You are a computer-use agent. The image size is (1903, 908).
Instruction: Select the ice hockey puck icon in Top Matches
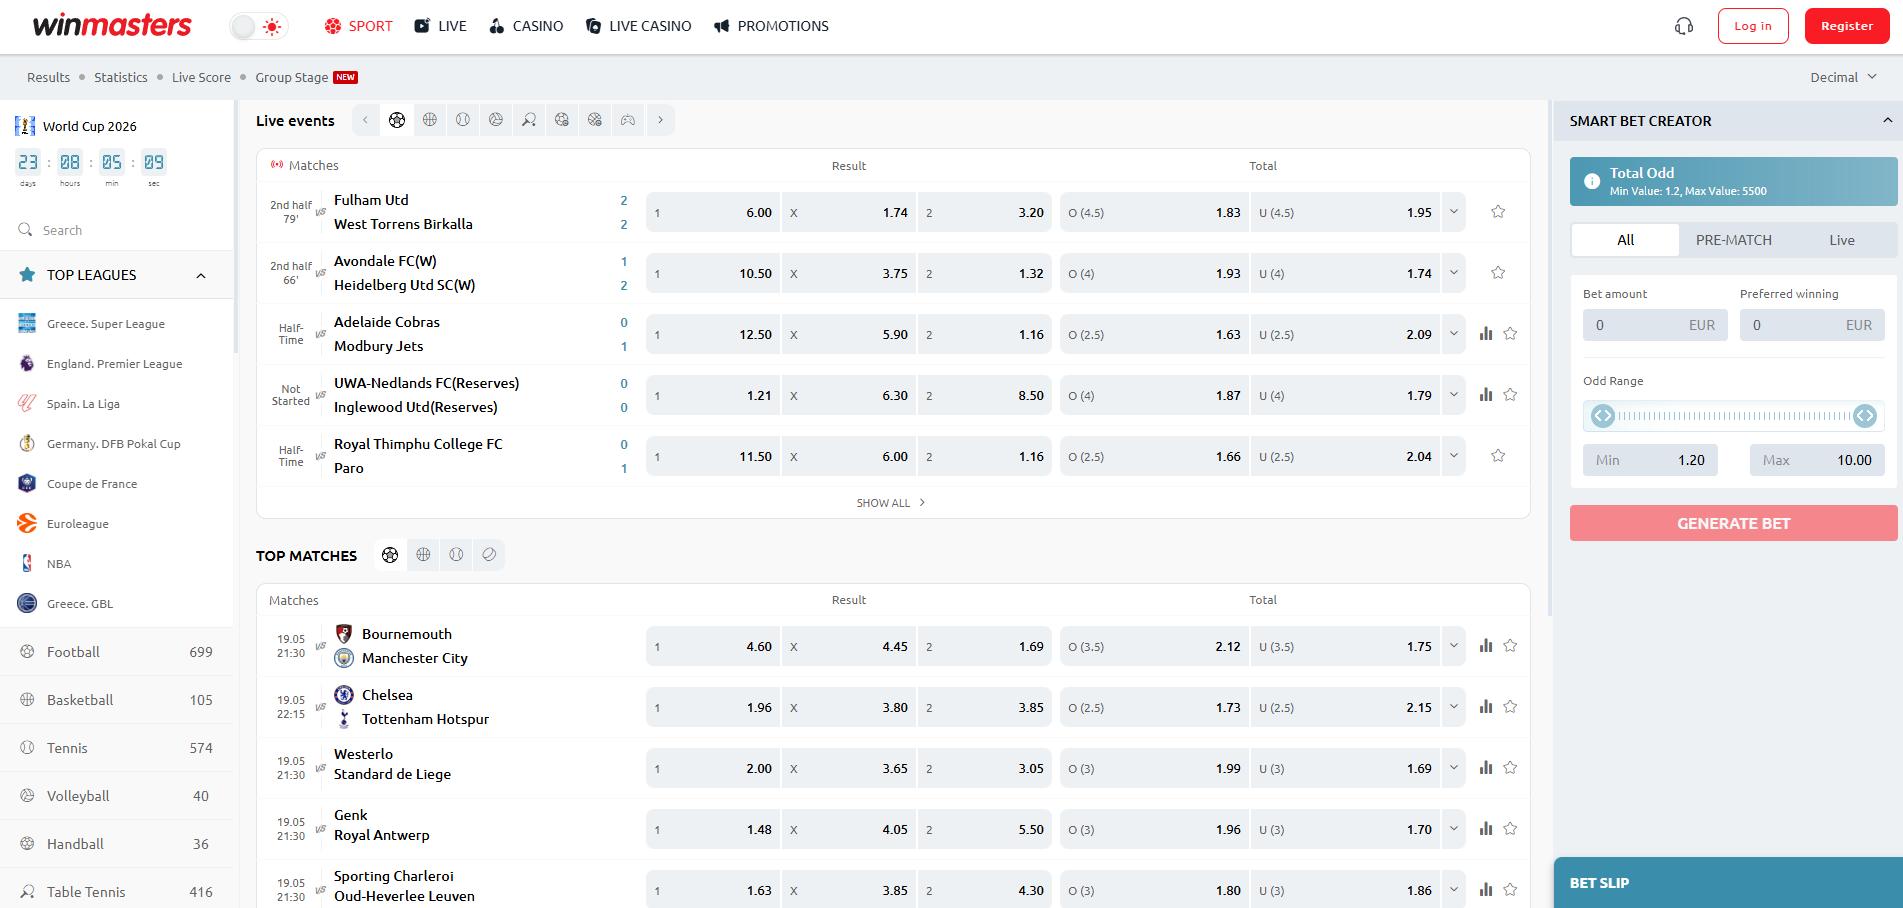(489, 555)
